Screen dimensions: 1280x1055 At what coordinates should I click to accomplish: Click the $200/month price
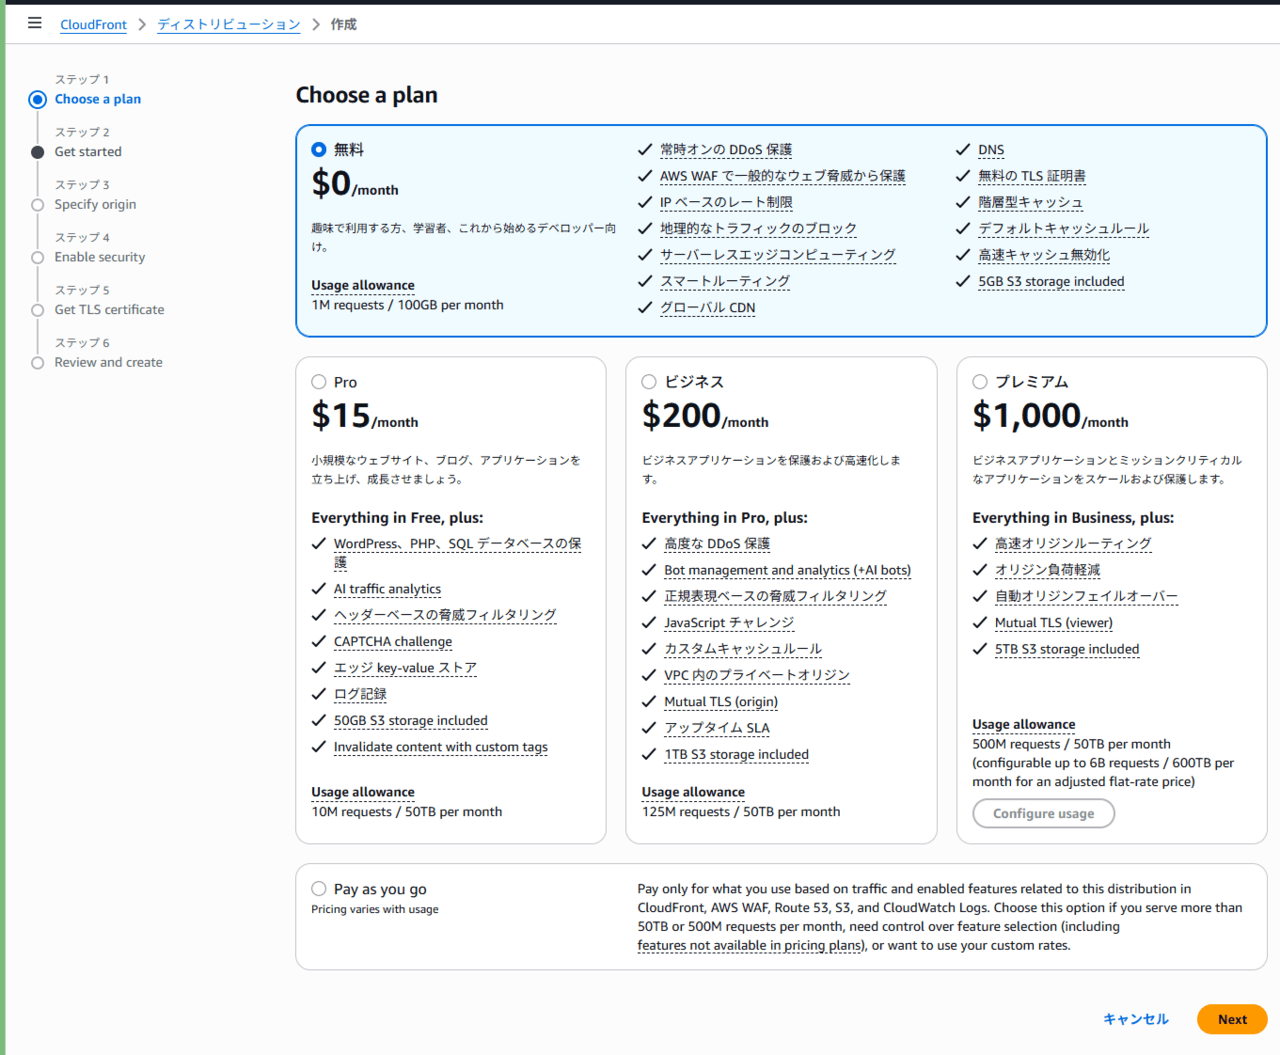point(705,416)
